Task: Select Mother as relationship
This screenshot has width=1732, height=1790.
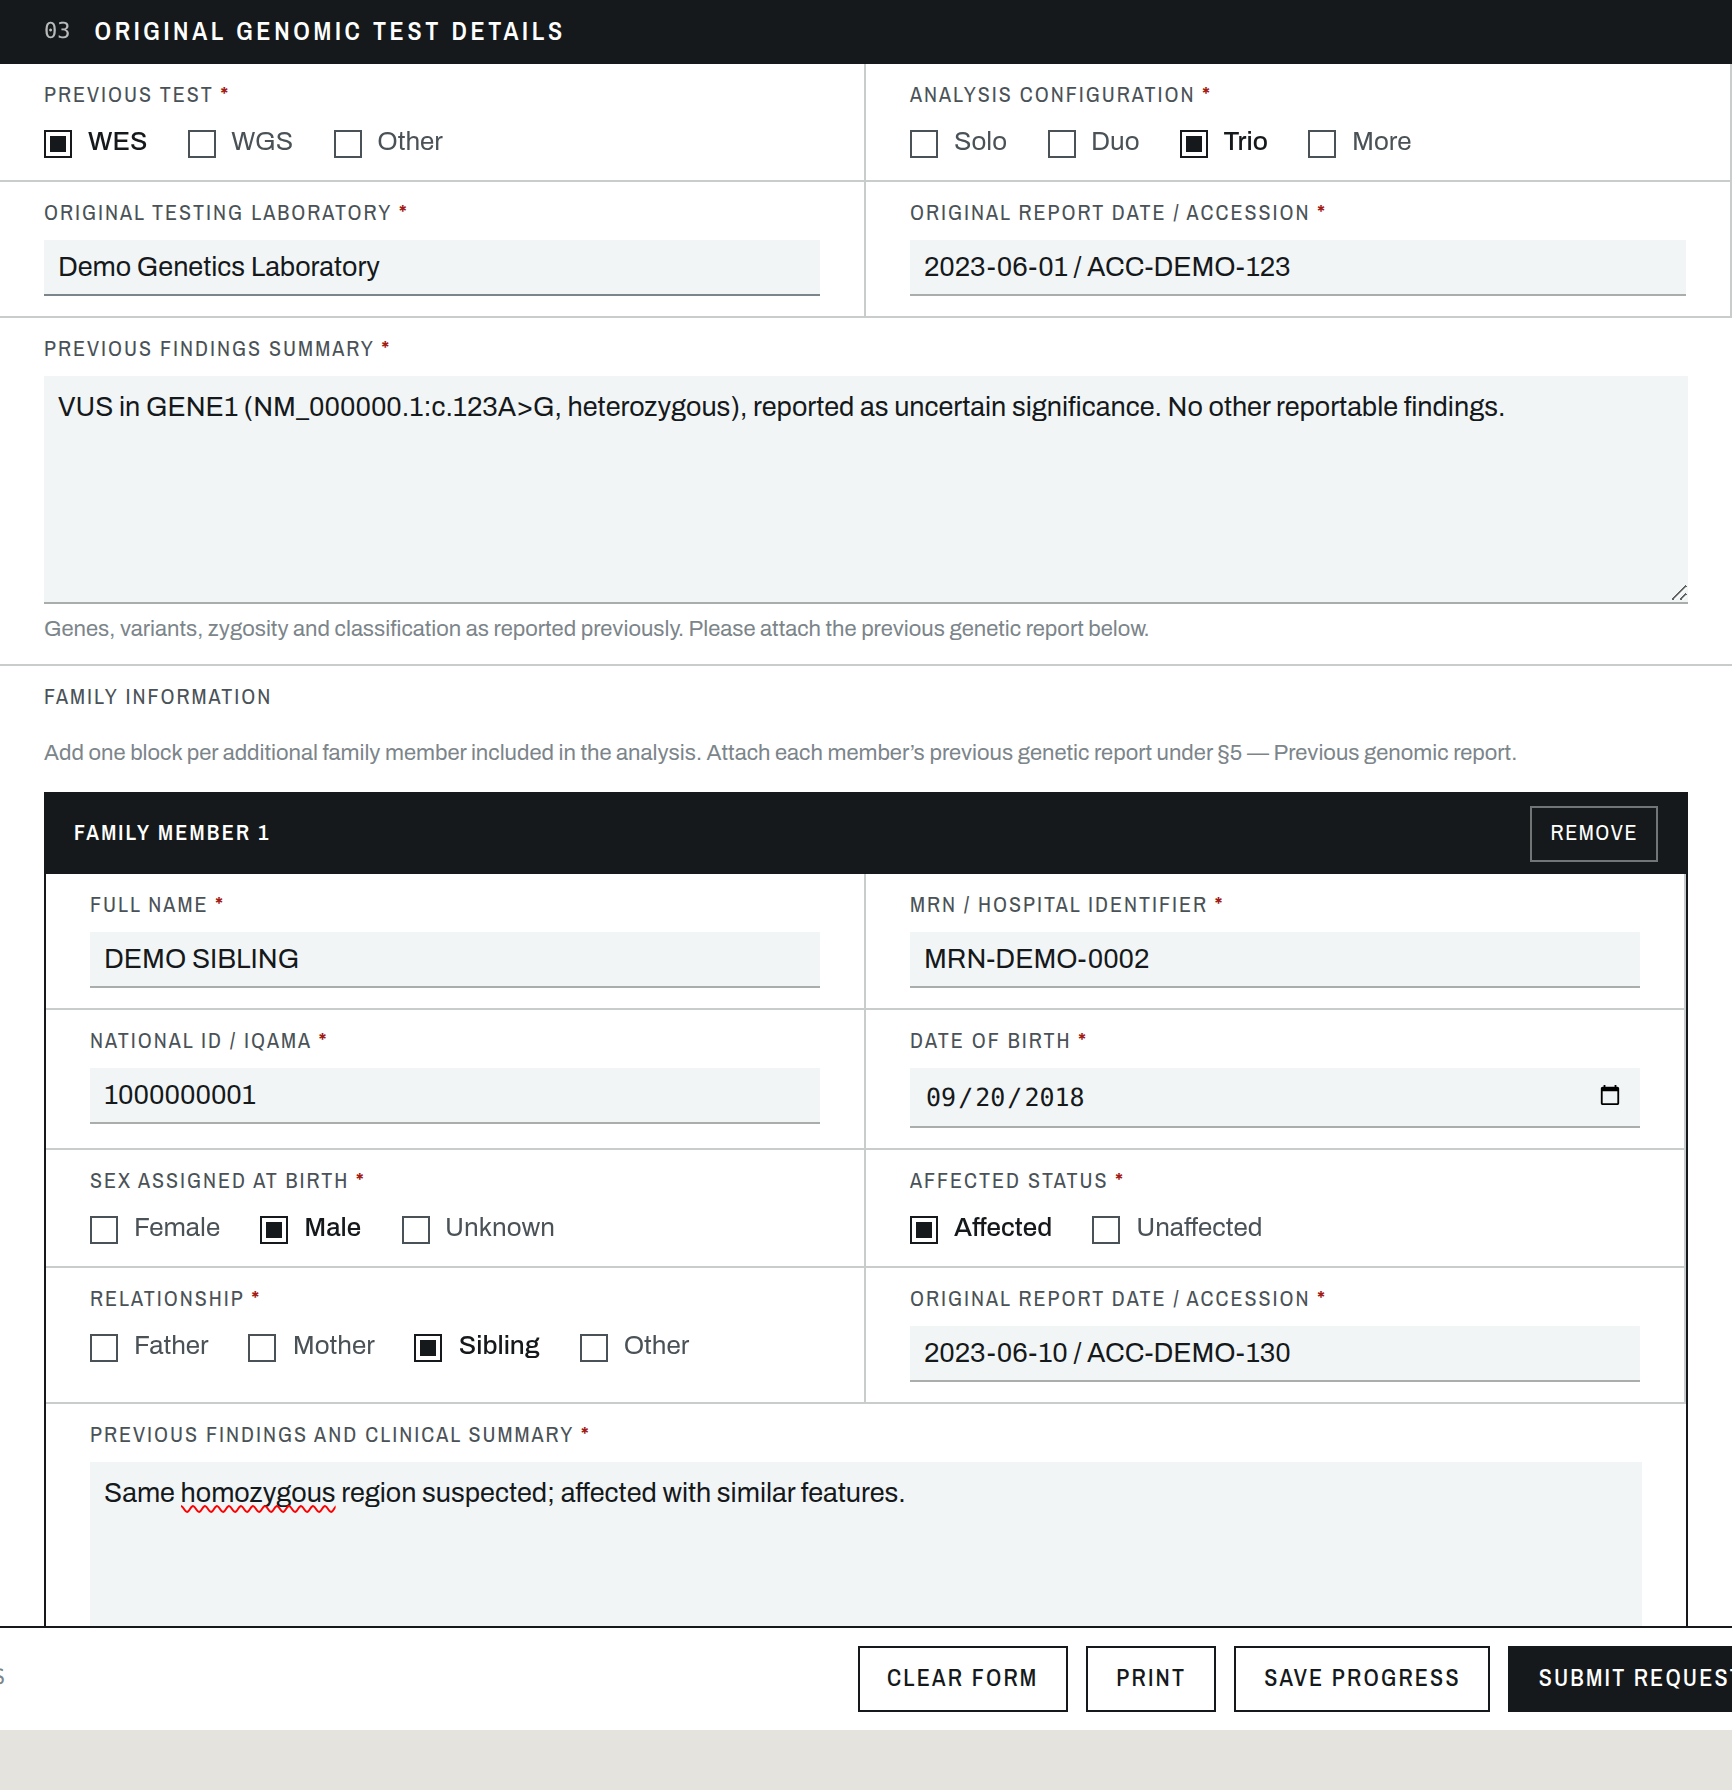Action: pos(262,1348)
